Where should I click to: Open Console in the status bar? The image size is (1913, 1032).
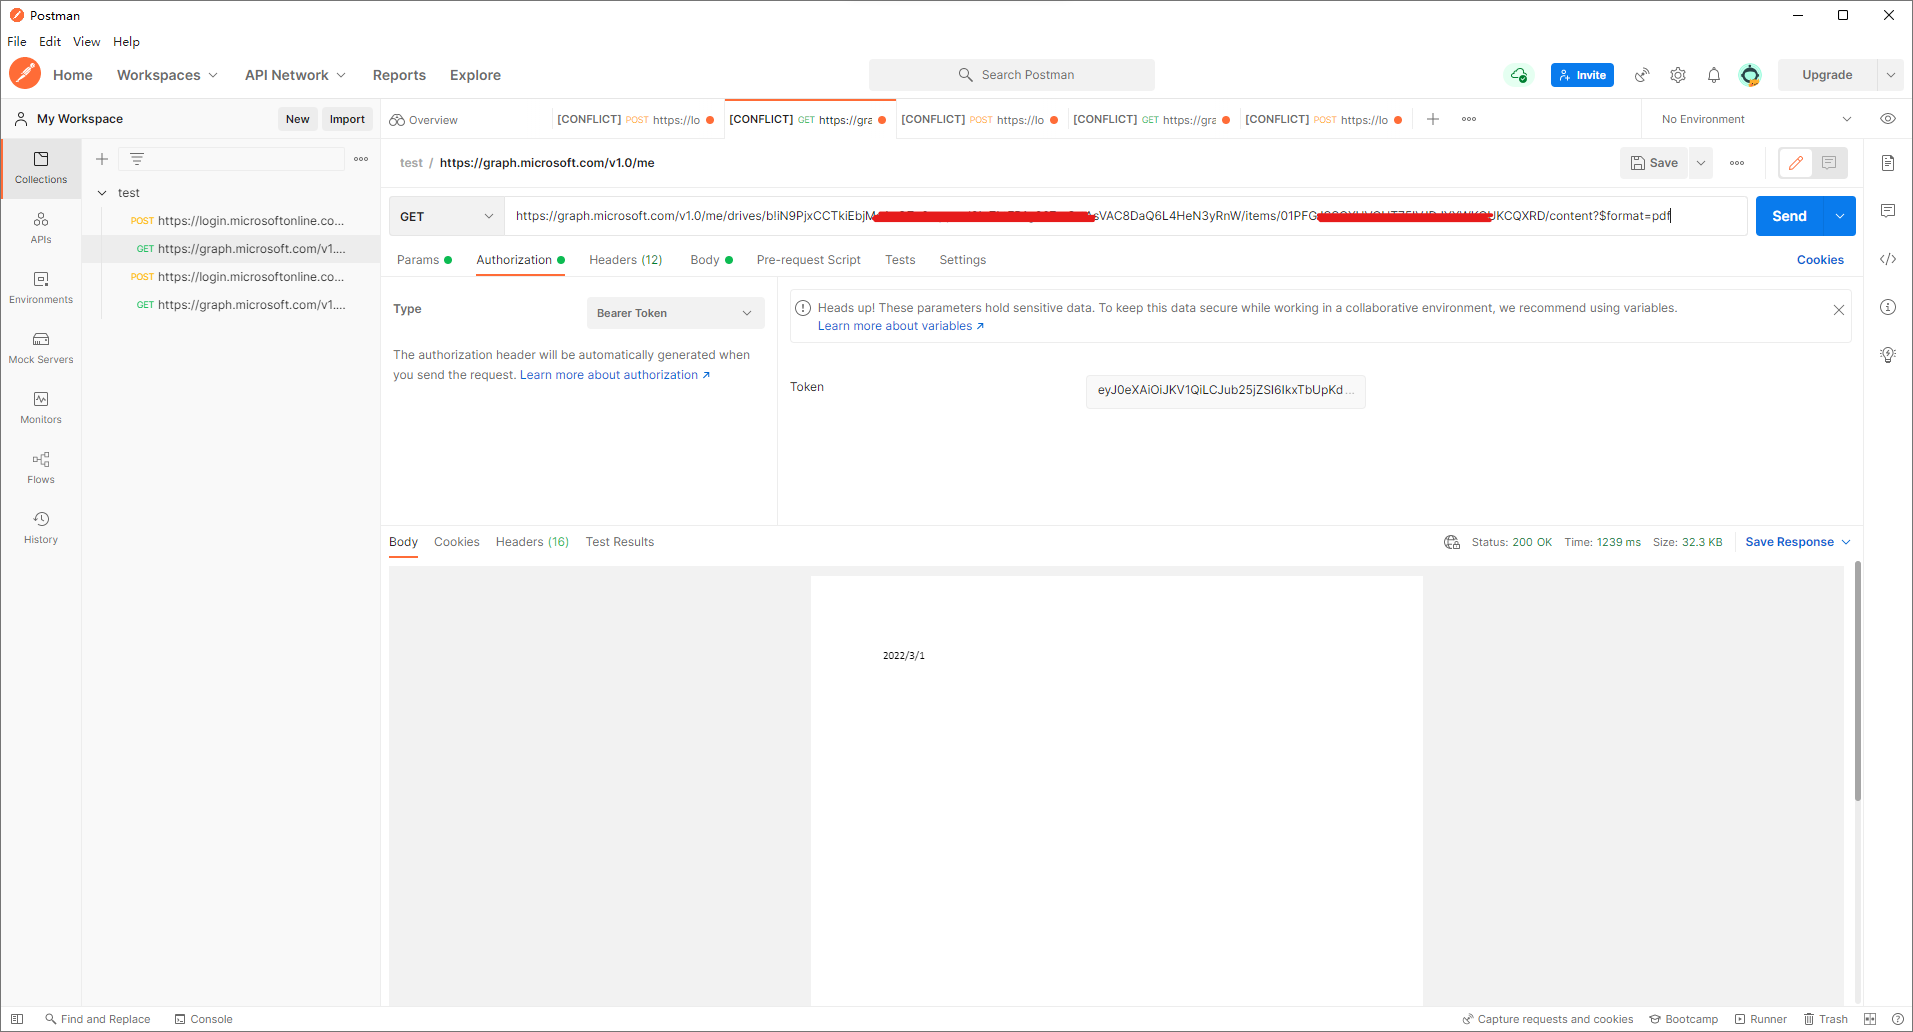click(203, 1019)
